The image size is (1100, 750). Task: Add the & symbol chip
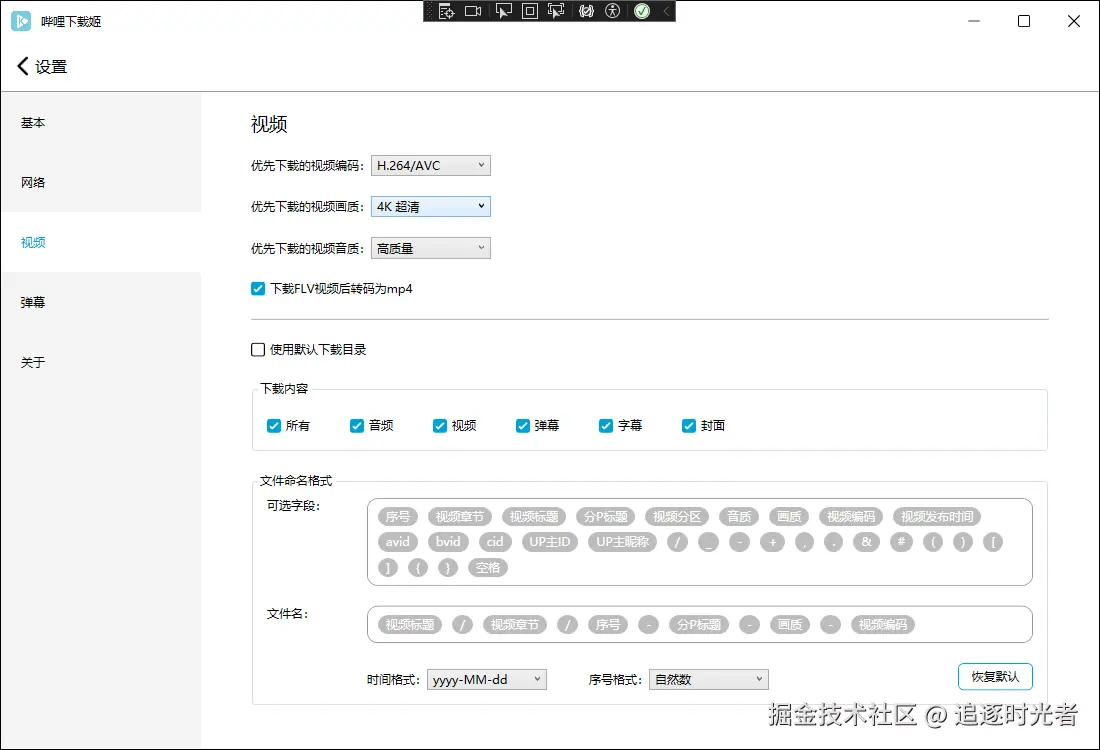[x=866, y=542]
